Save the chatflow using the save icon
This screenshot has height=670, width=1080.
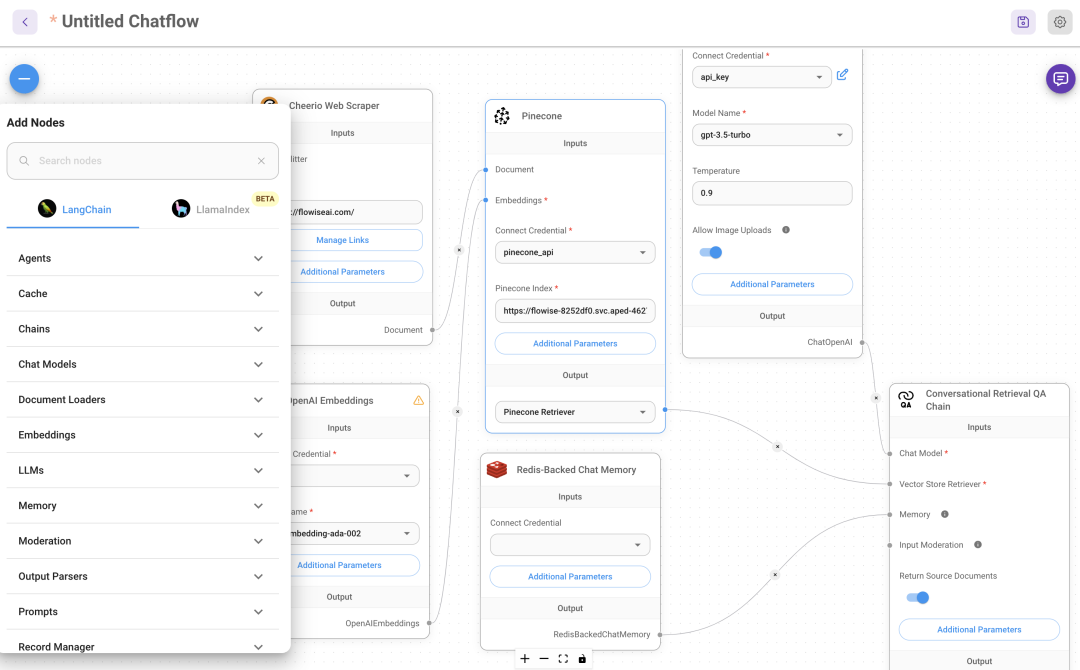[x=1022, y=21]
